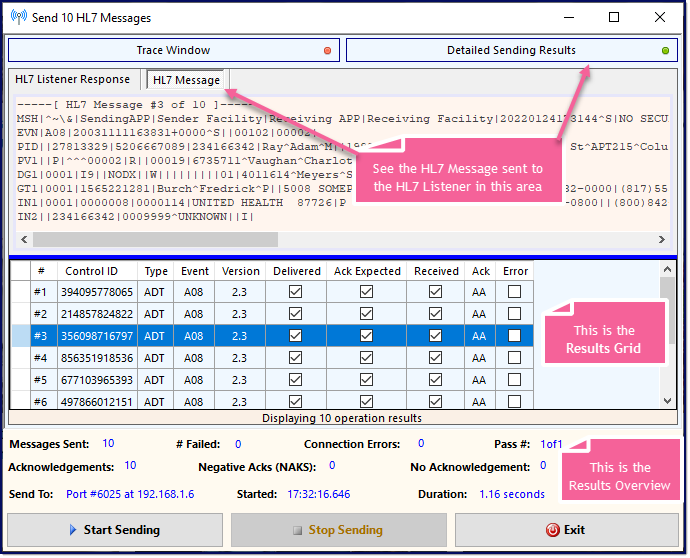The image size is (690, 558).
Task: Toggle Received checkbox in row #3
Action: tap(435, 336)
